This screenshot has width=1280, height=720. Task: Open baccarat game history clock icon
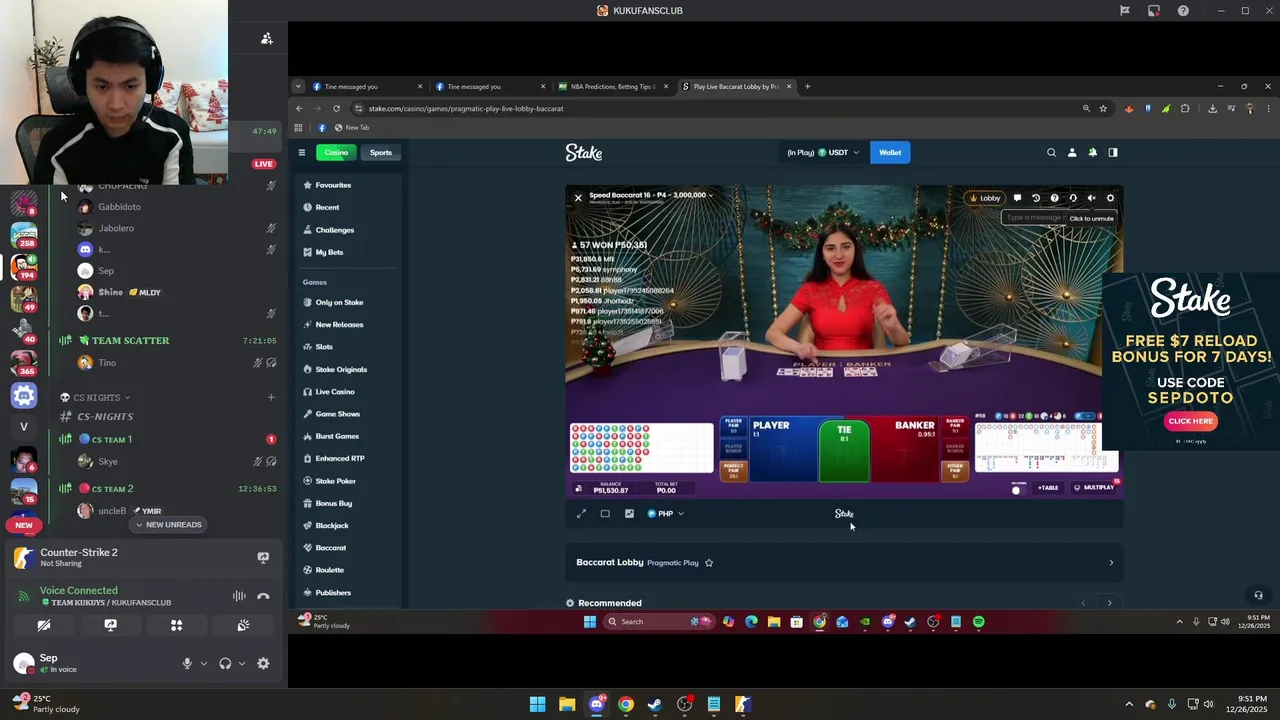tap(1036, 198)
